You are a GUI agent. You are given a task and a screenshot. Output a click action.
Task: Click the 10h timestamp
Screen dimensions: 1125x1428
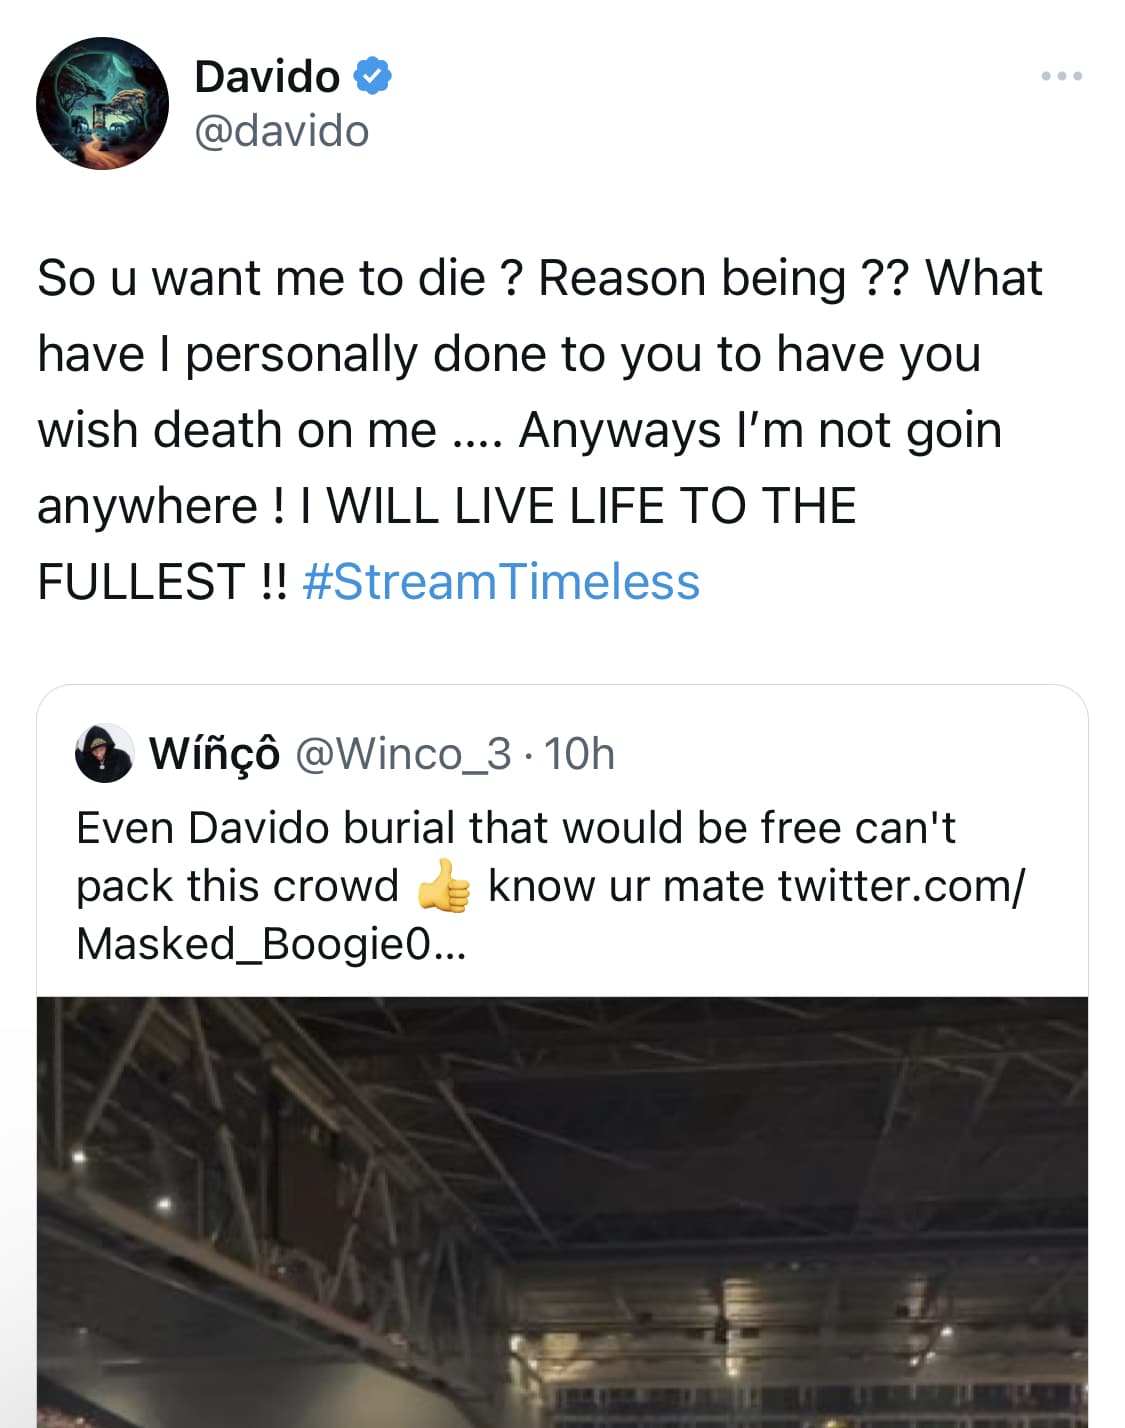tap(579, 754)
